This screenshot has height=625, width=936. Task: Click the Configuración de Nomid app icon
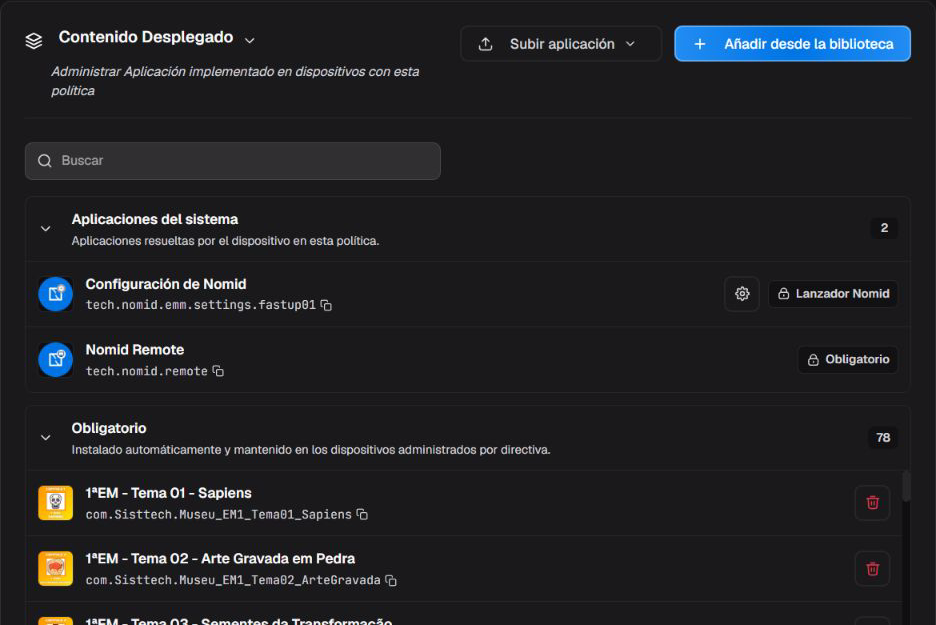[x=56, y=294]
